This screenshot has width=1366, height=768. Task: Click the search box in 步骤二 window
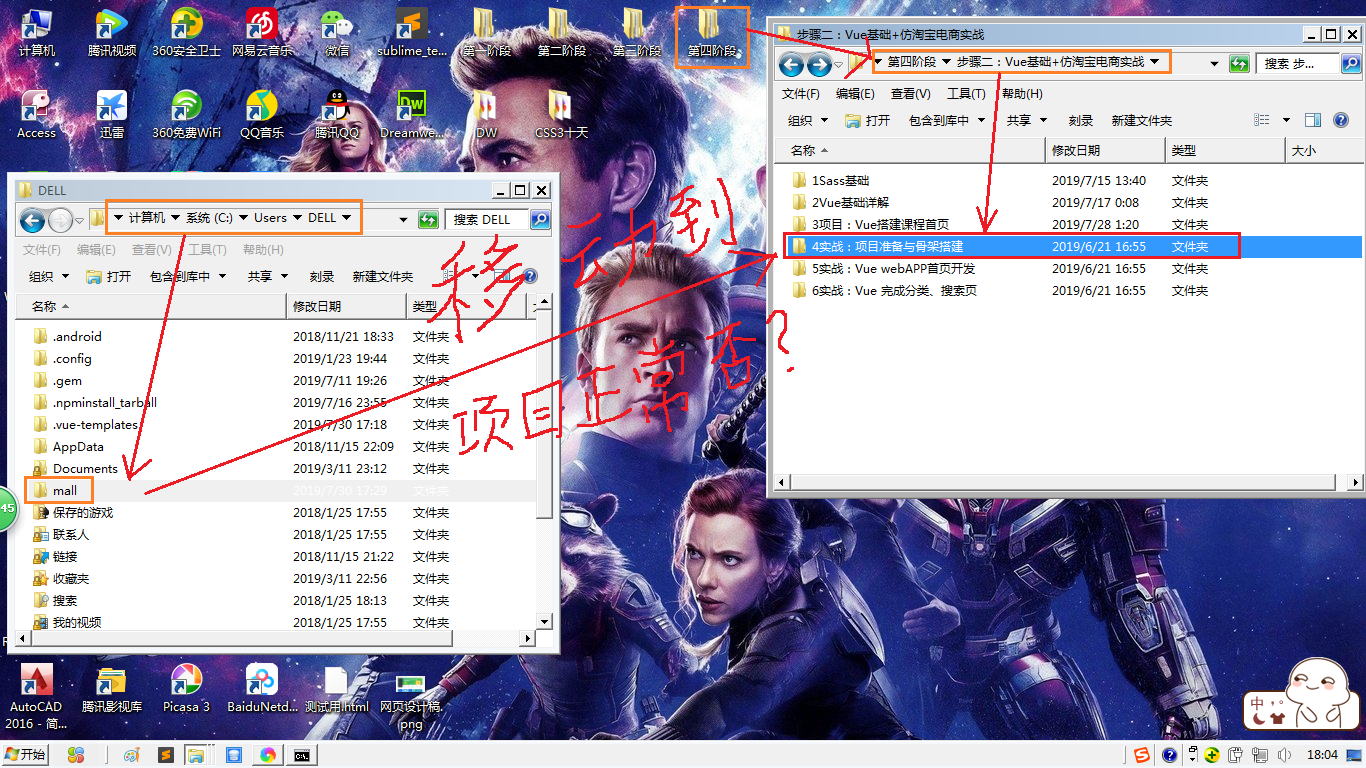[1298, 63]
